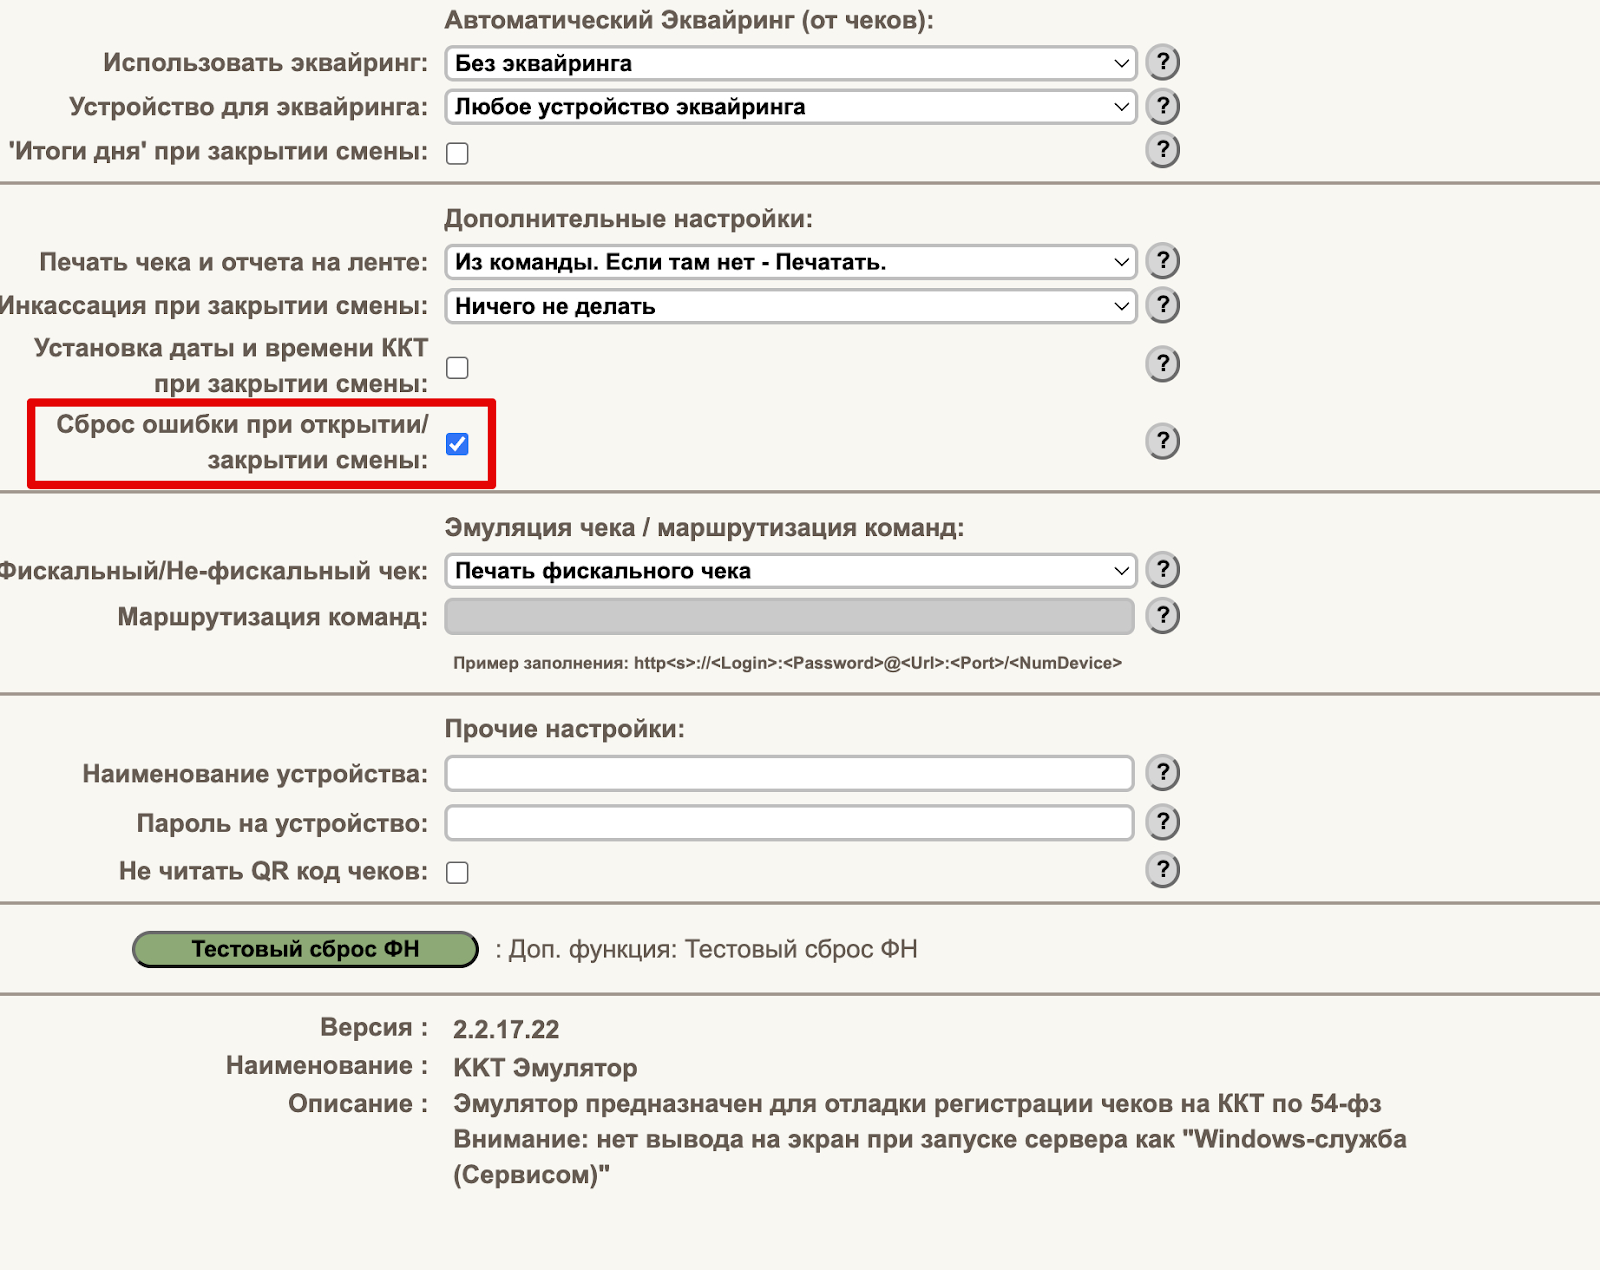Open help for 'Маршрутизация команд'
This screenshot has width=1600, height=1270.
click(1162, 616)
